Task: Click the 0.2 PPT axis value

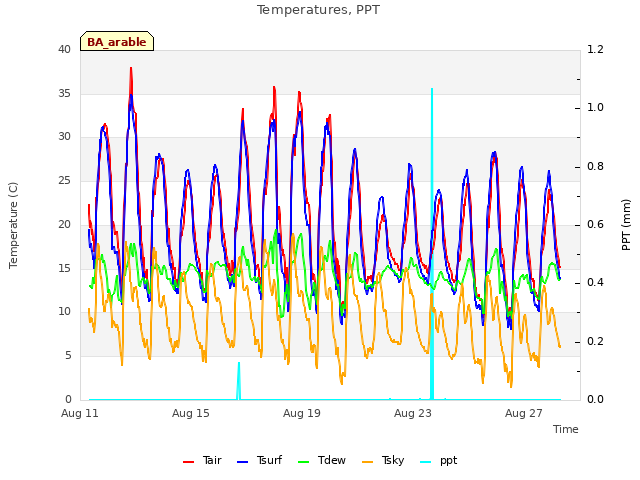Action: [x=595, y=342]
